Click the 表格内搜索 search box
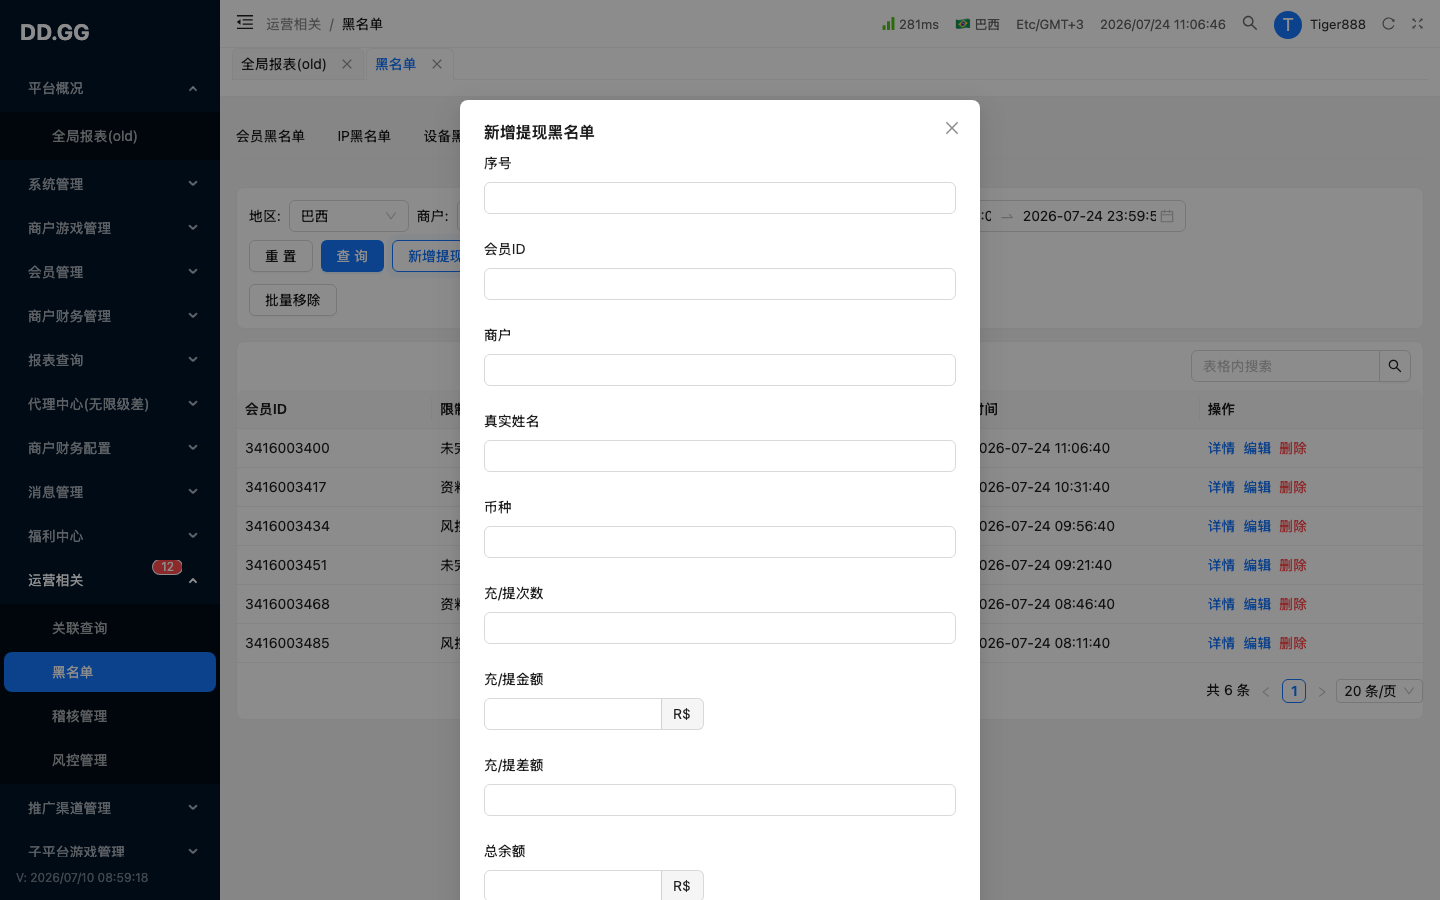Image resolution: width=1440 pixels, height=900 pixels. (x=1285, y=366)
